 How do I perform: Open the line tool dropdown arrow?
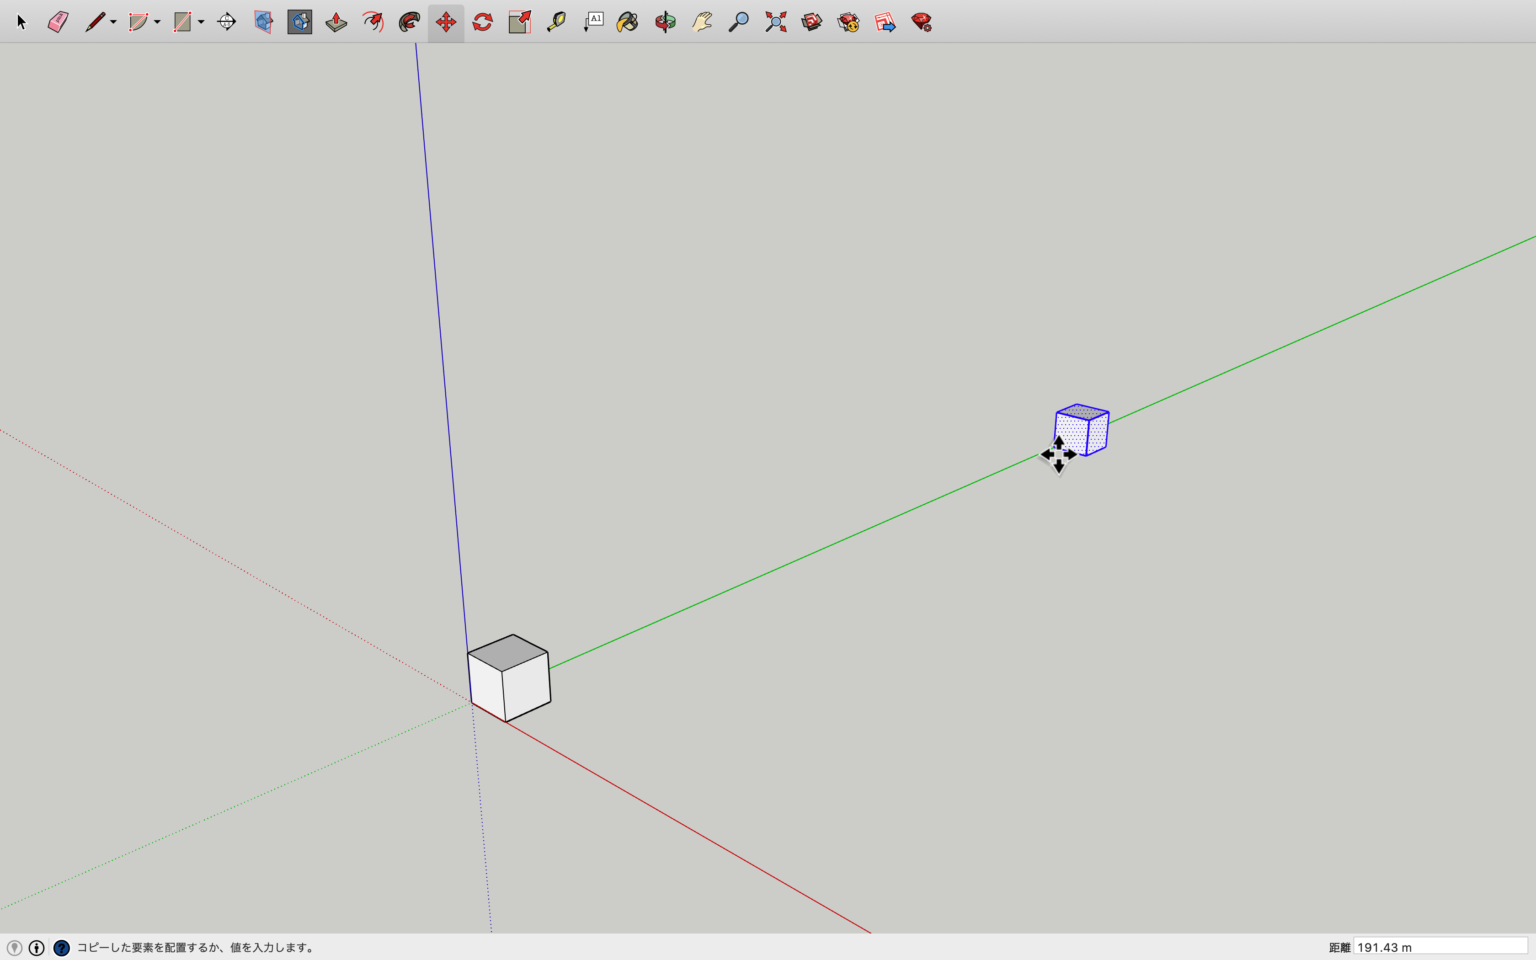coord(113,23)
